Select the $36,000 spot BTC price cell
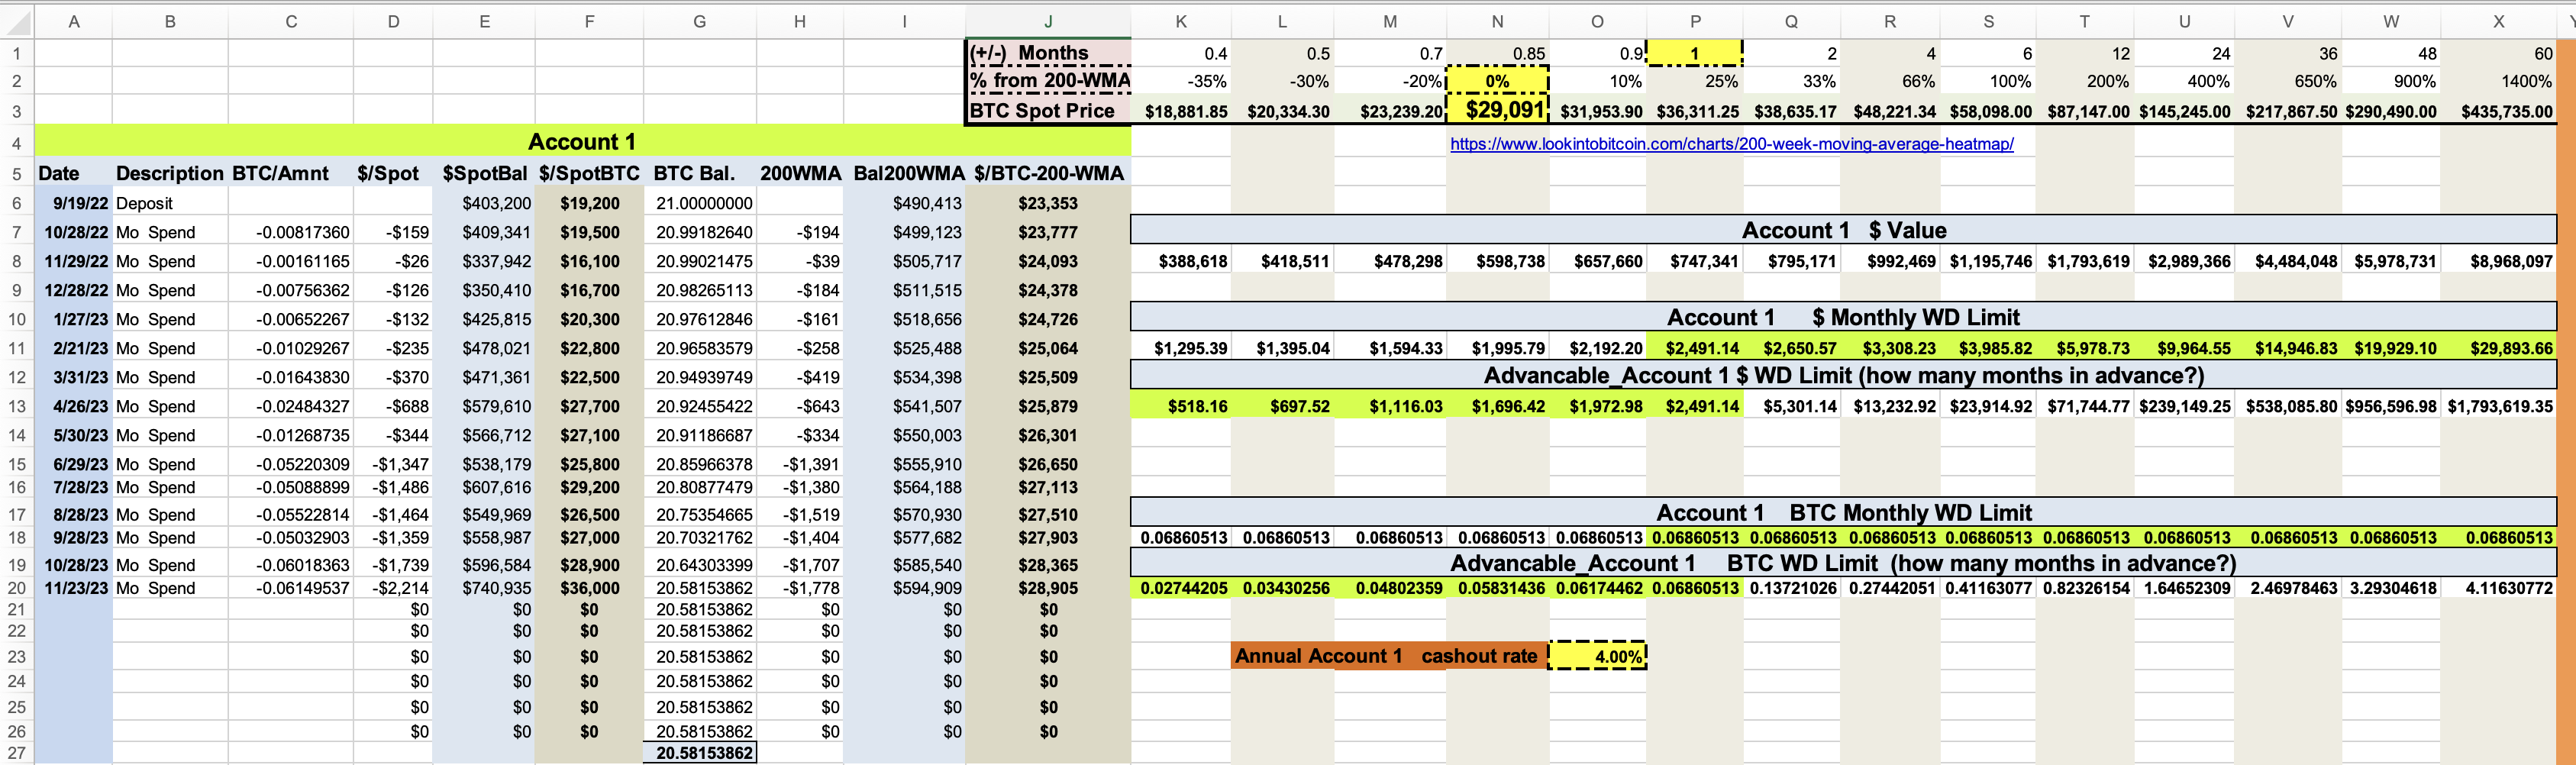 589,588
